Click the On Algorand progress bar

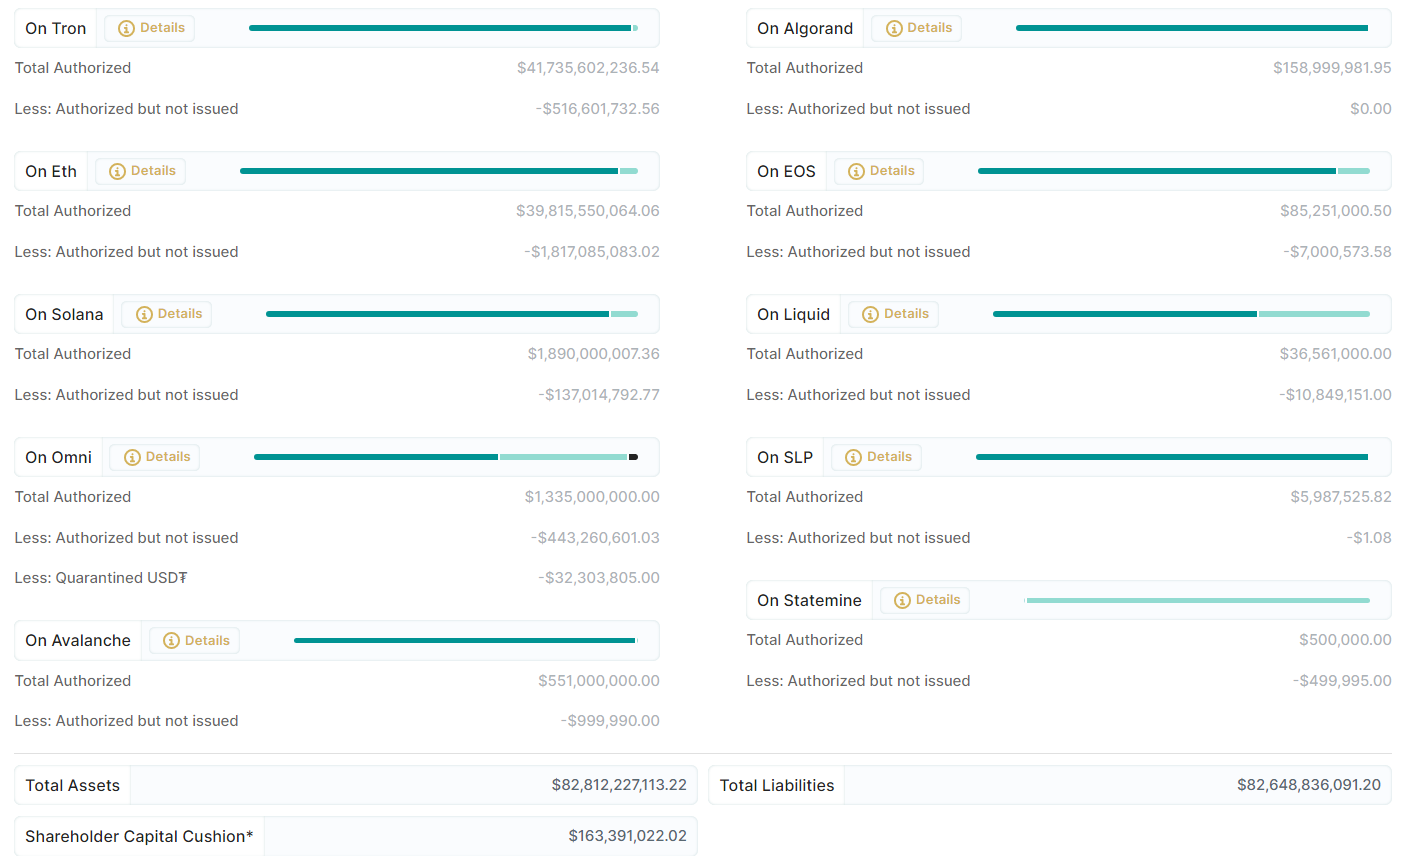[1193, 28]
